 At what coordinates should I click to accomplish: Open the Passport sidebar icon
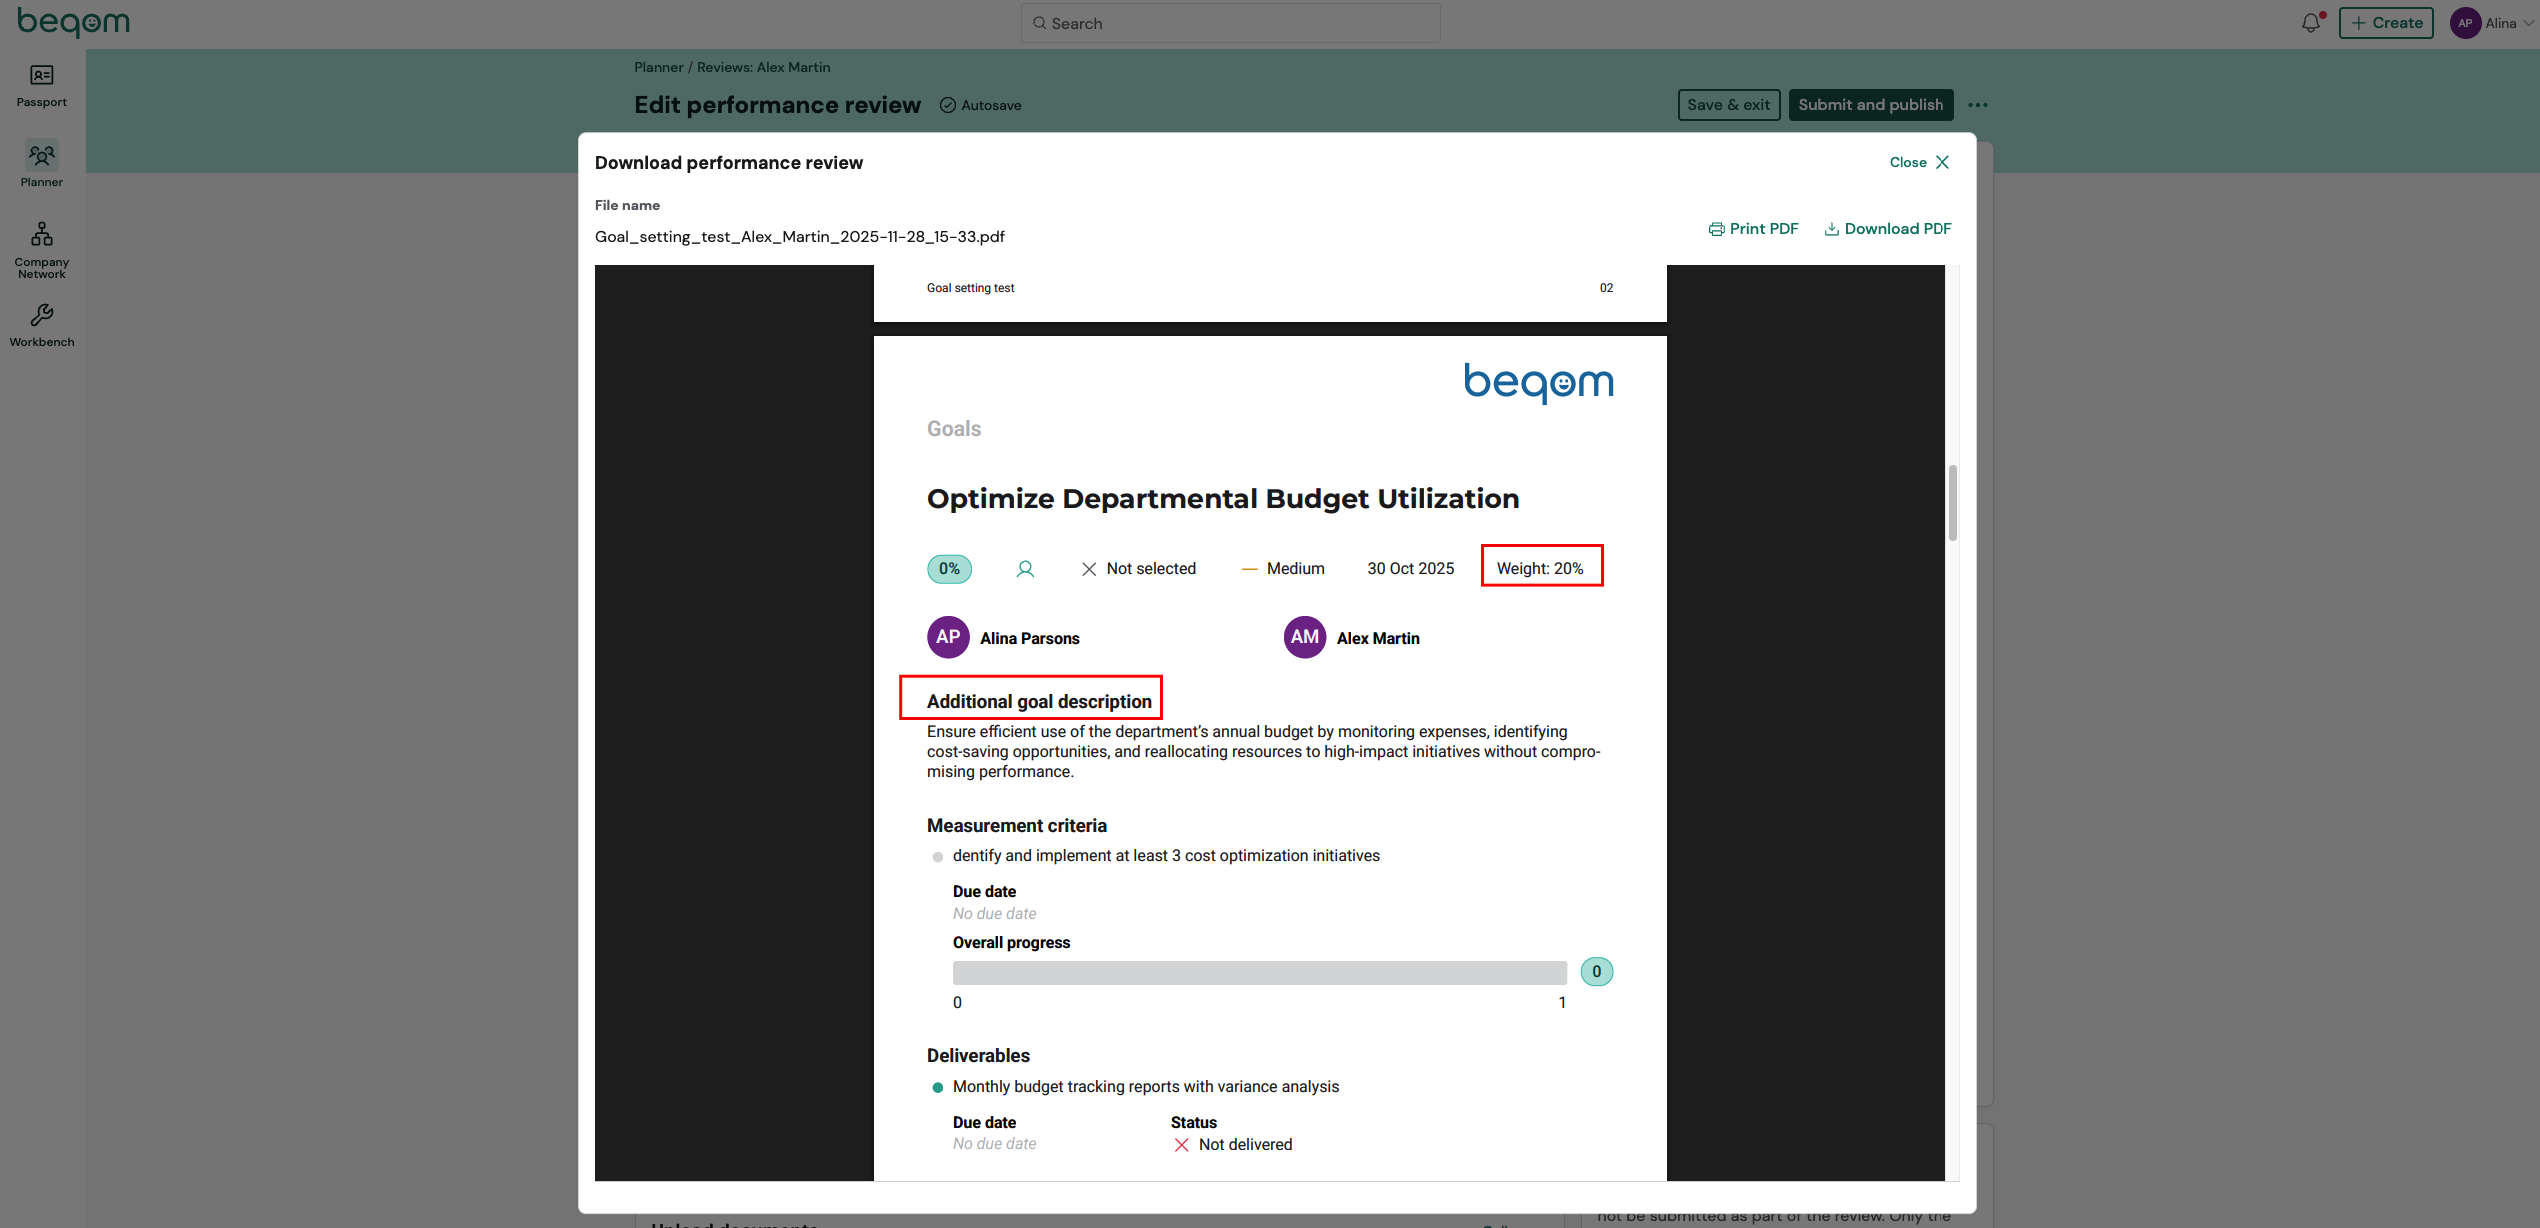coord(41,76)
